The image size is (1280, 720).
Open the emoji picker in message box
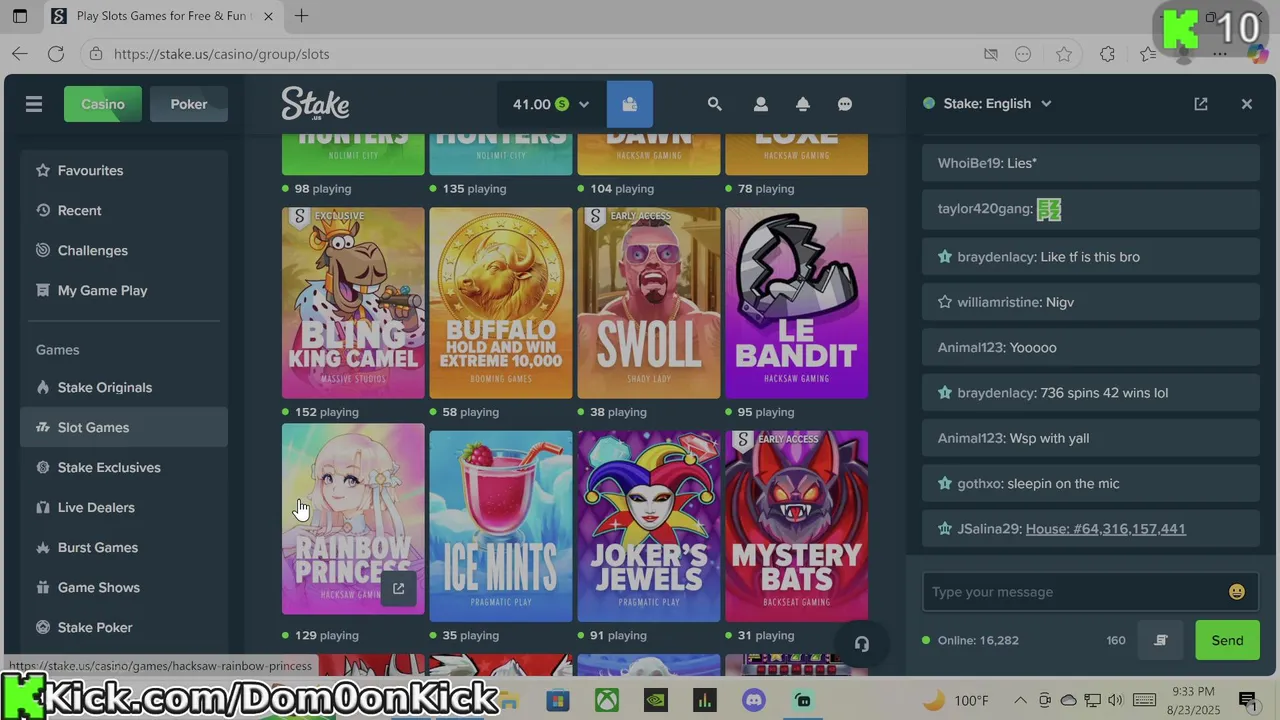(x=1237, y=592)
